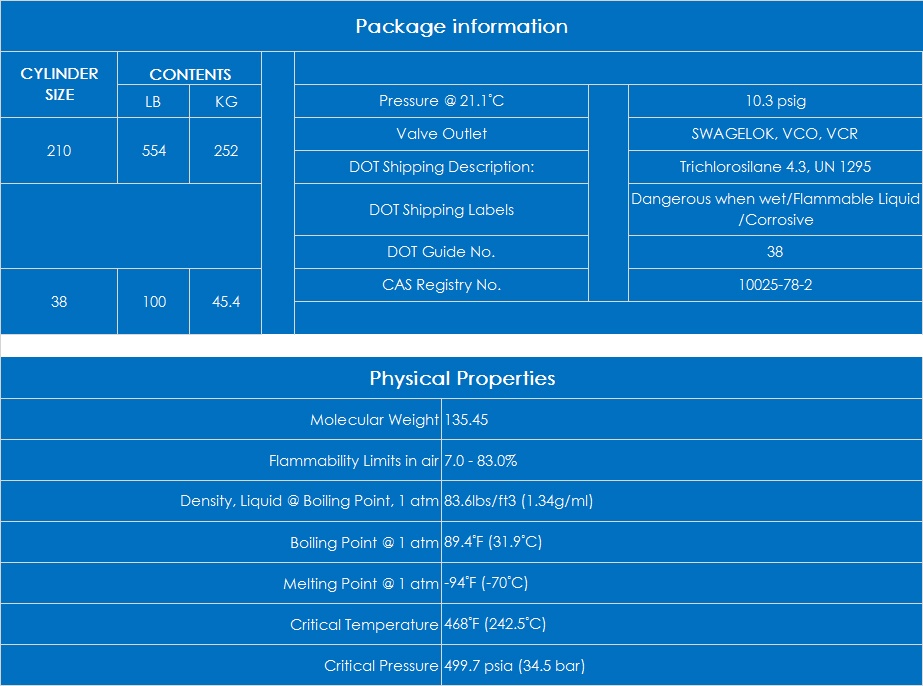This screenshot has height=686, width=923.
Task: Select the 499.7 psia critical pressure value
Action: (514, 665)
